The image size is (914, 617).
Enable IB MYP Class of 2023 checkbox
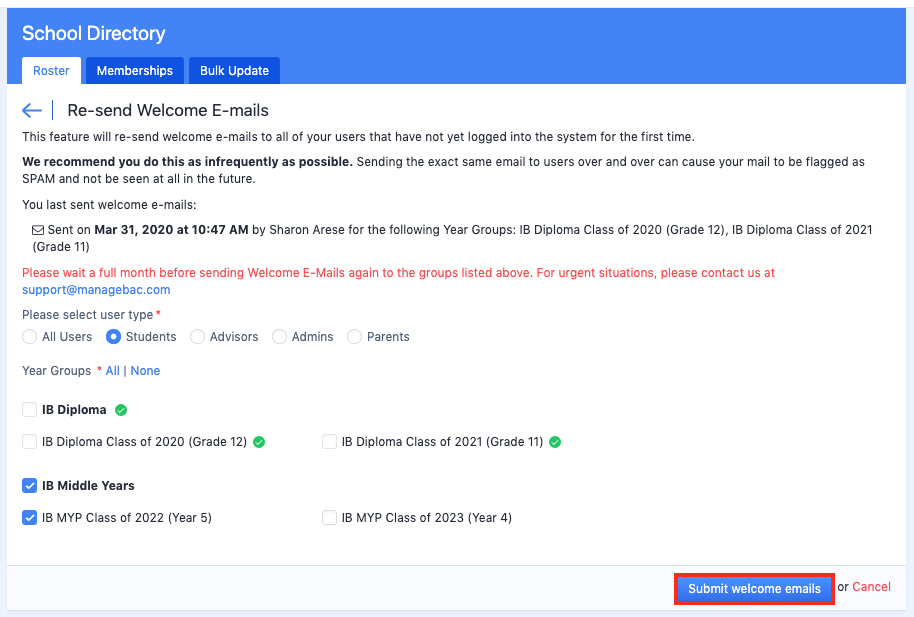(330, 518)
